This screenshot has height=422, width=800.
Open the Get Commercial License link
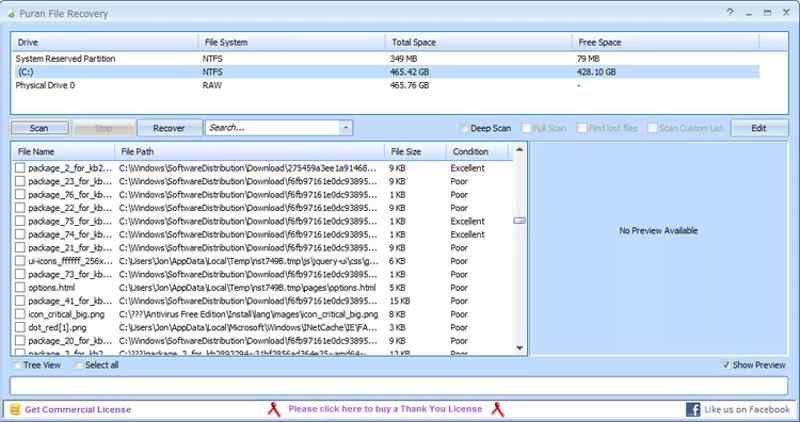[78, 409]
